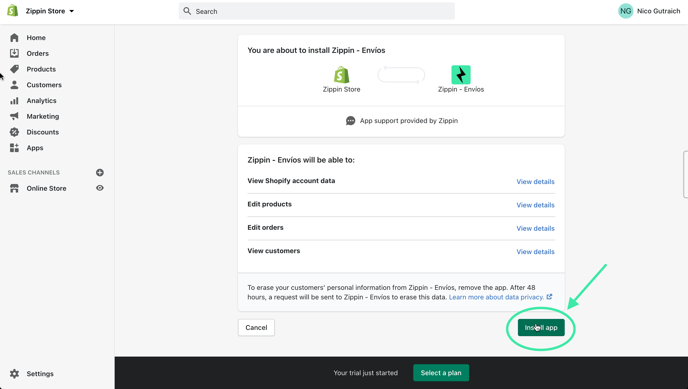Click the Cancel button
The width and height of the screenshot is (688, 389).
click(256, 328)
